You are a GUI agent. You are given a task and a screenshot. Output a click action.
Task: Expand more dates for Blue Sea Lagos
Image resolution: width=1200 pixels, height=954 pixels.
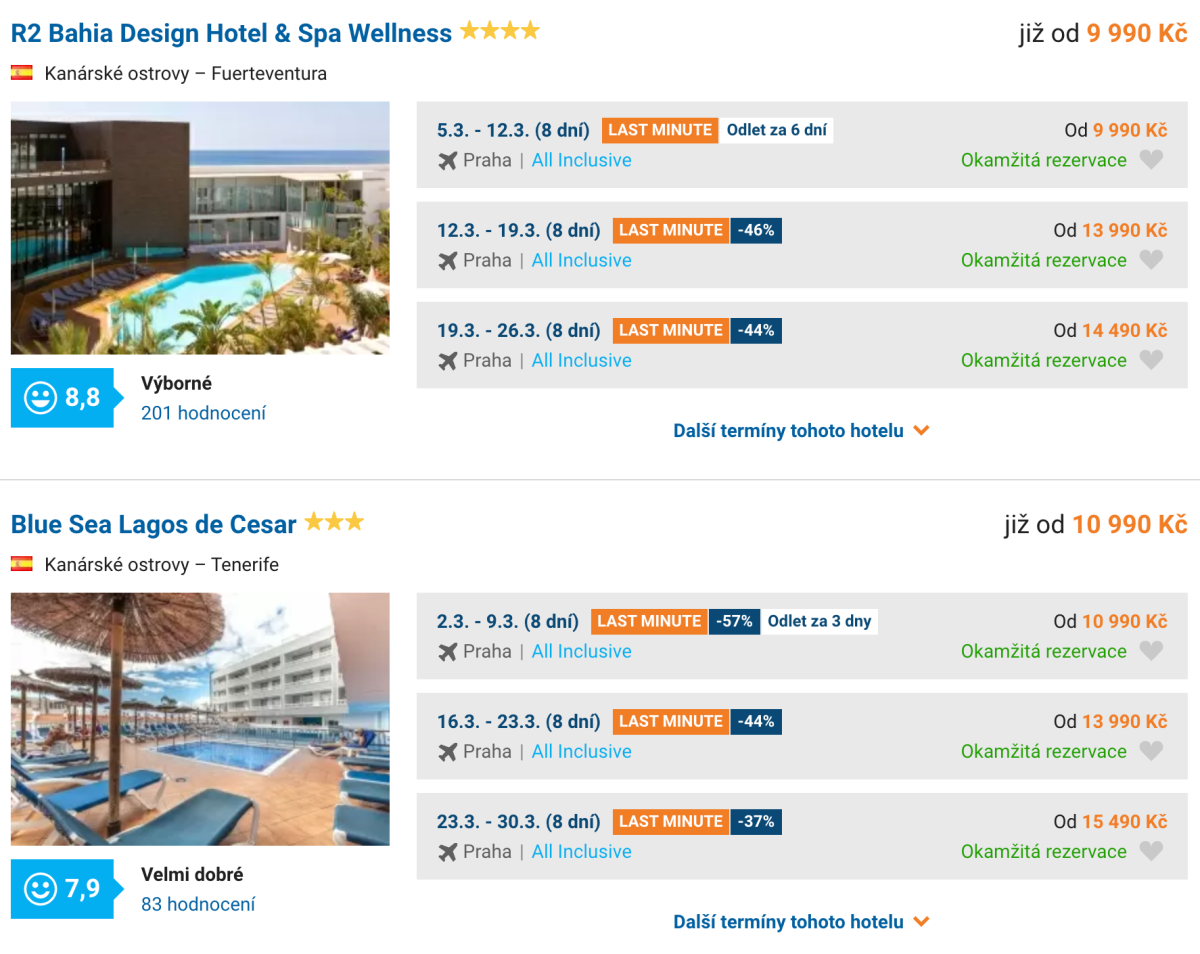click(801, 922)
